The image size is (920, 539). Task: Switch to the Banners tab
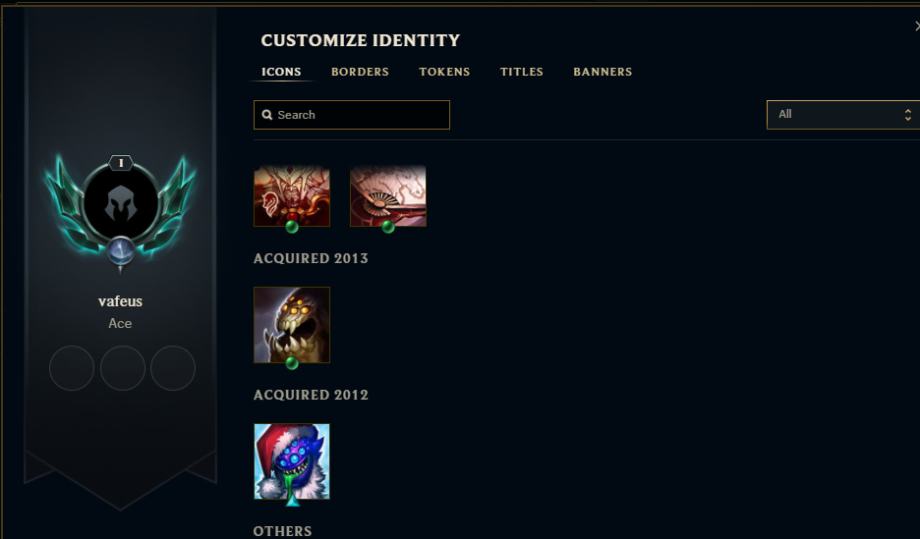point(603,72)
